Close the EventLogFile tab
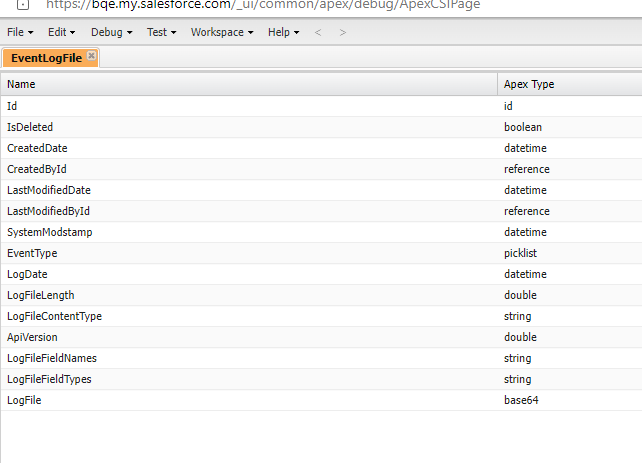This screenshot has width=642, height=463. coord(92,56)
